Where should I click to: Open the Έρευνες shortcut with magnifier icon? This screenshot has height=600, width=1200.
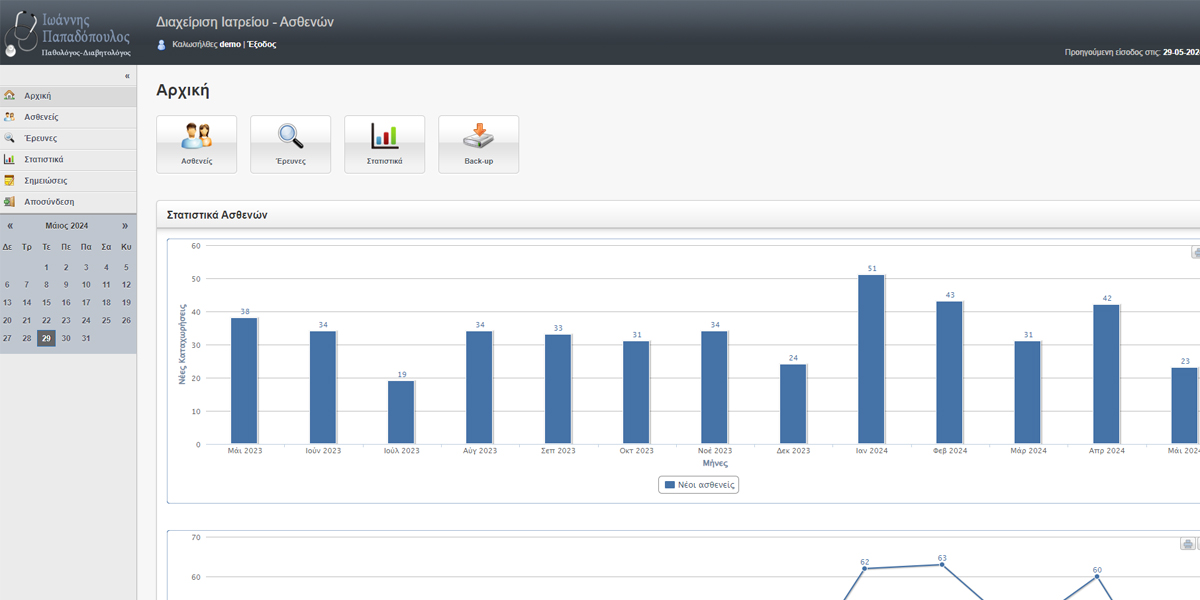point(290,144)
